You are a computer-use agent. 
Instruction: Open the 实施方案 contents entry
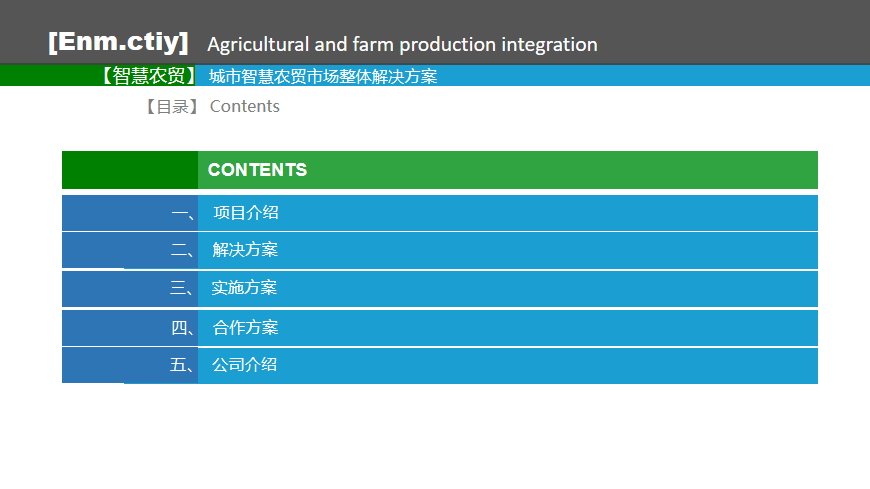coord(244,288)
